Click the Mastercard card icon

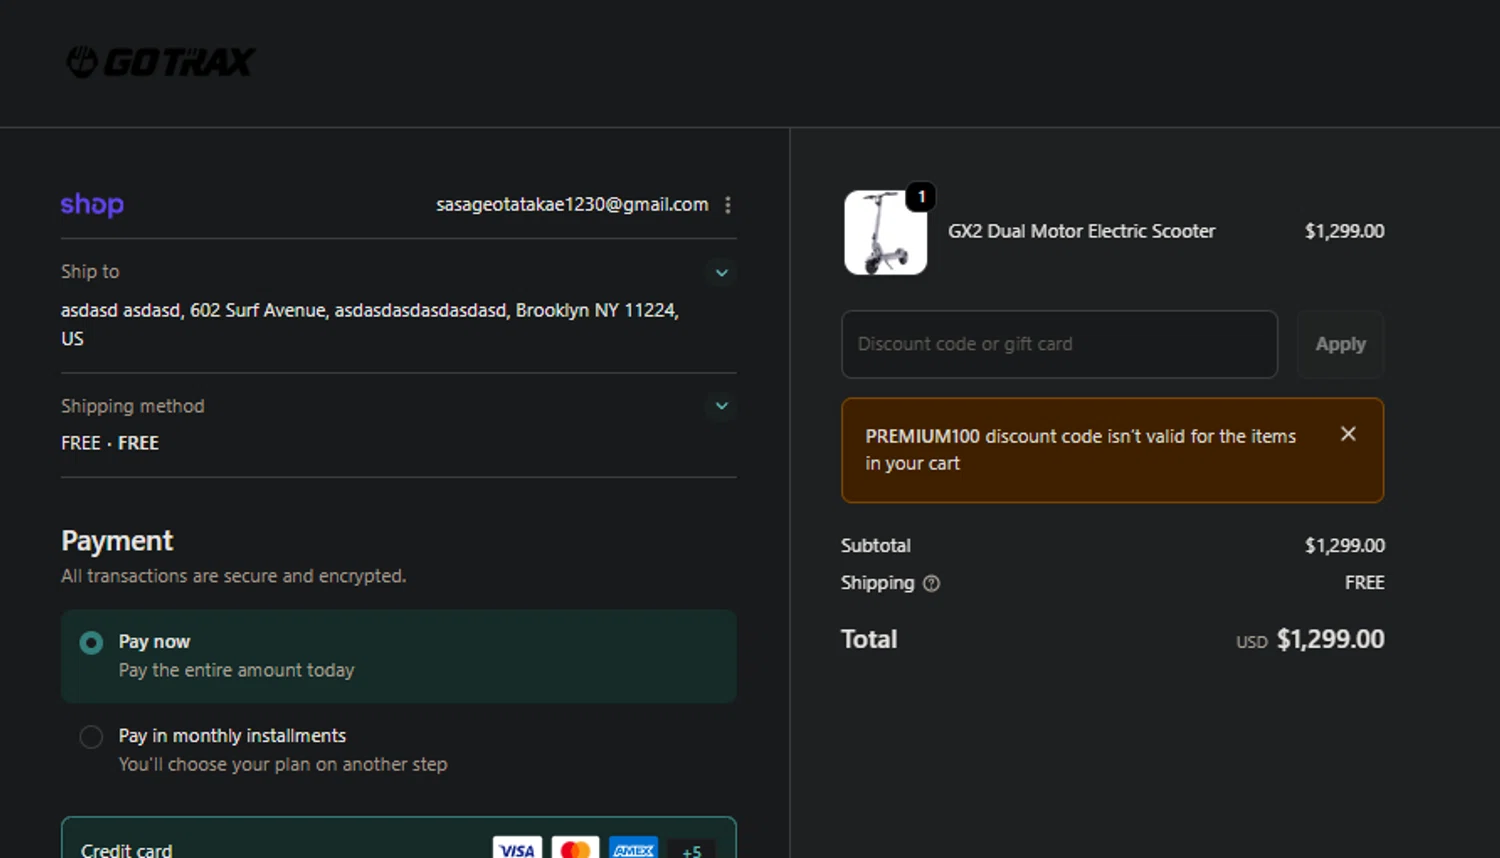click(x=575, y=849)
